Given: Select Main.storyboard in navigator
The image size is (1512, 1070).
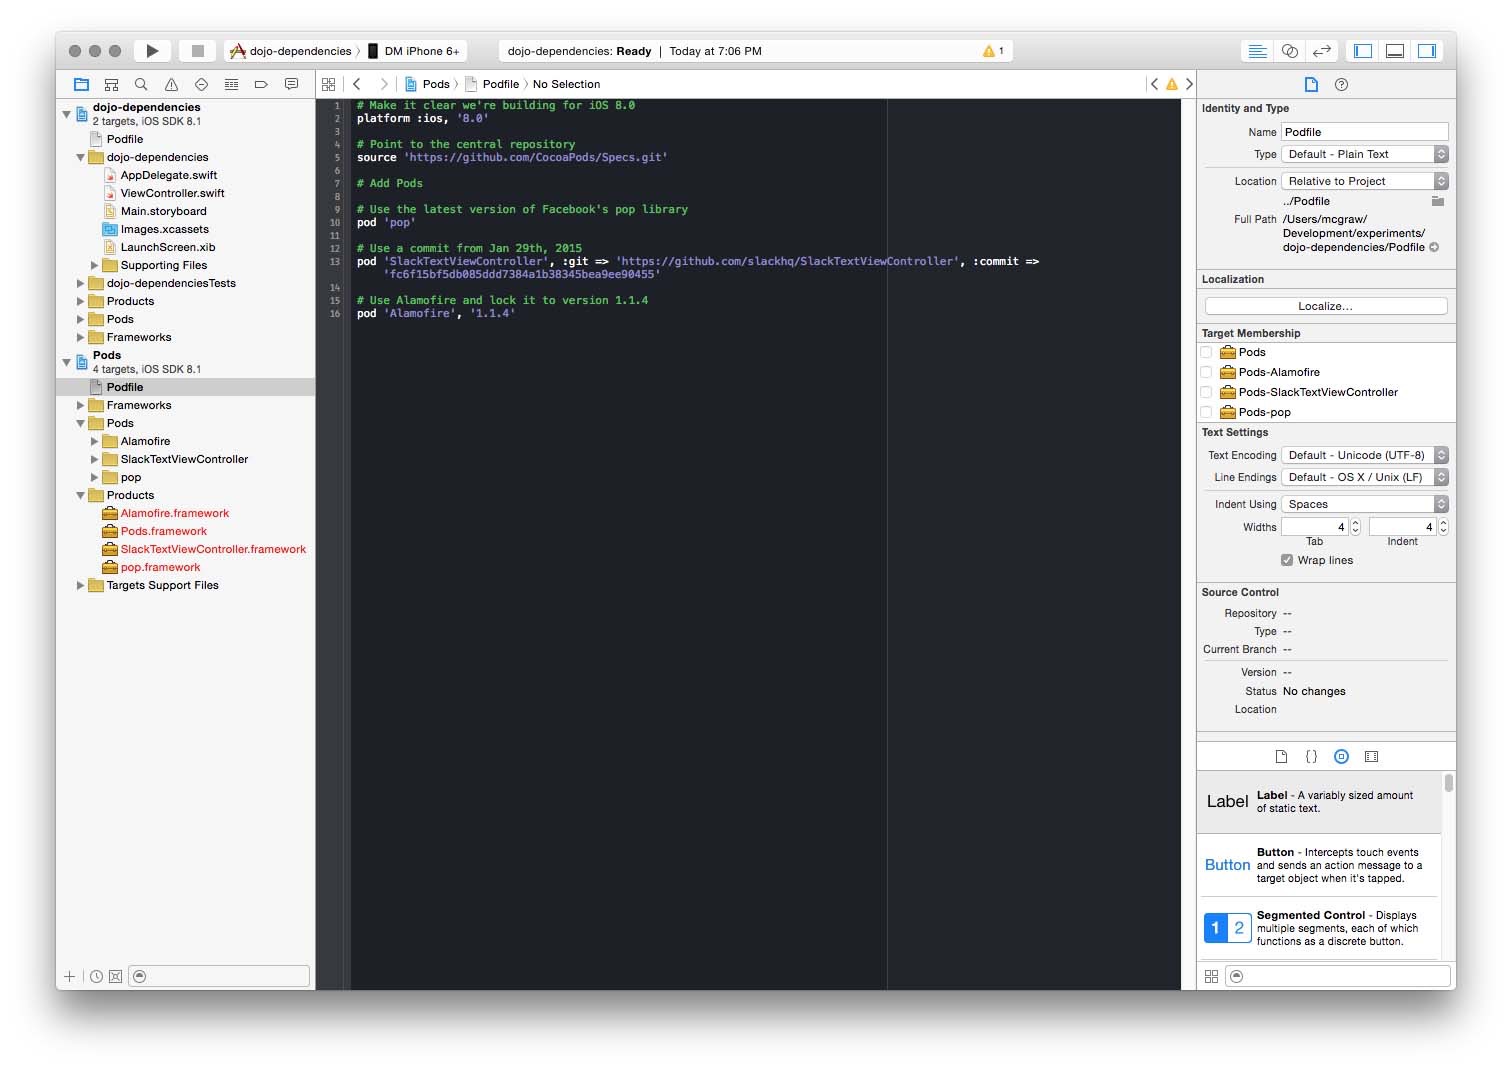Looking at the screenshot, I should [163, 211].
